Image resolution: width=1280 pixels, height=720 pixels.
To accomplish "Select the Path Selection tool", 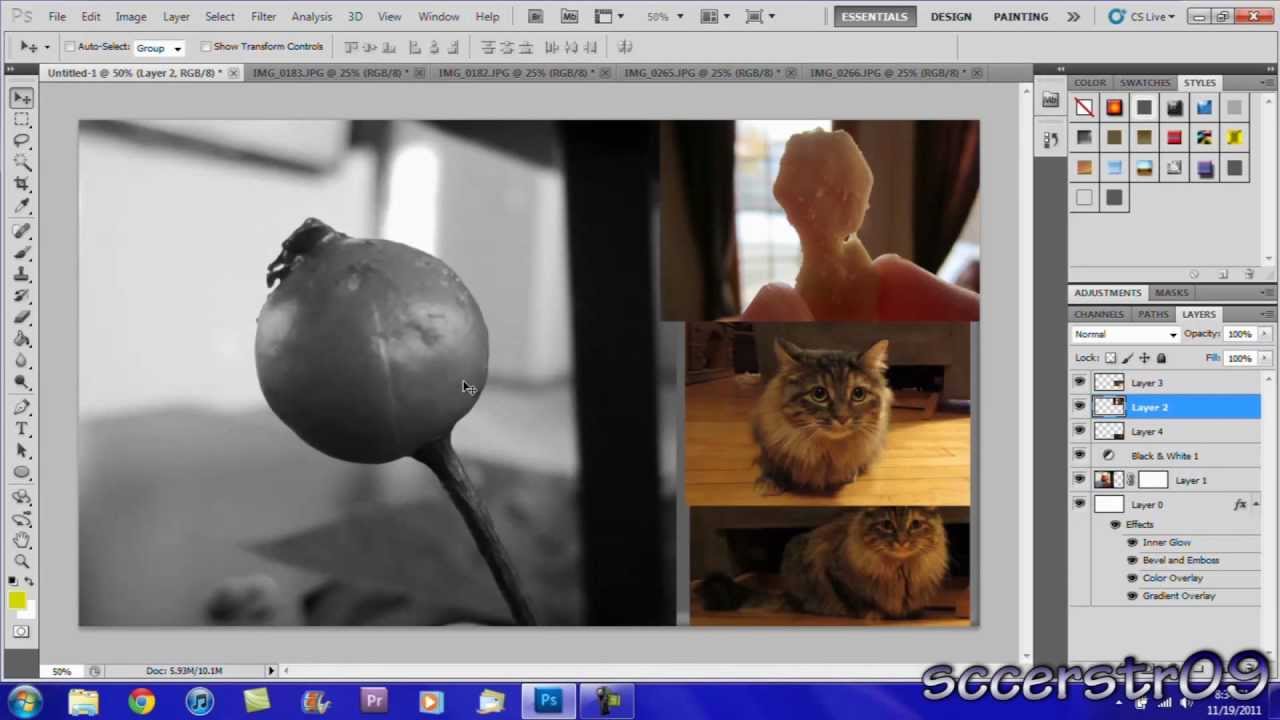I will 22,451.
